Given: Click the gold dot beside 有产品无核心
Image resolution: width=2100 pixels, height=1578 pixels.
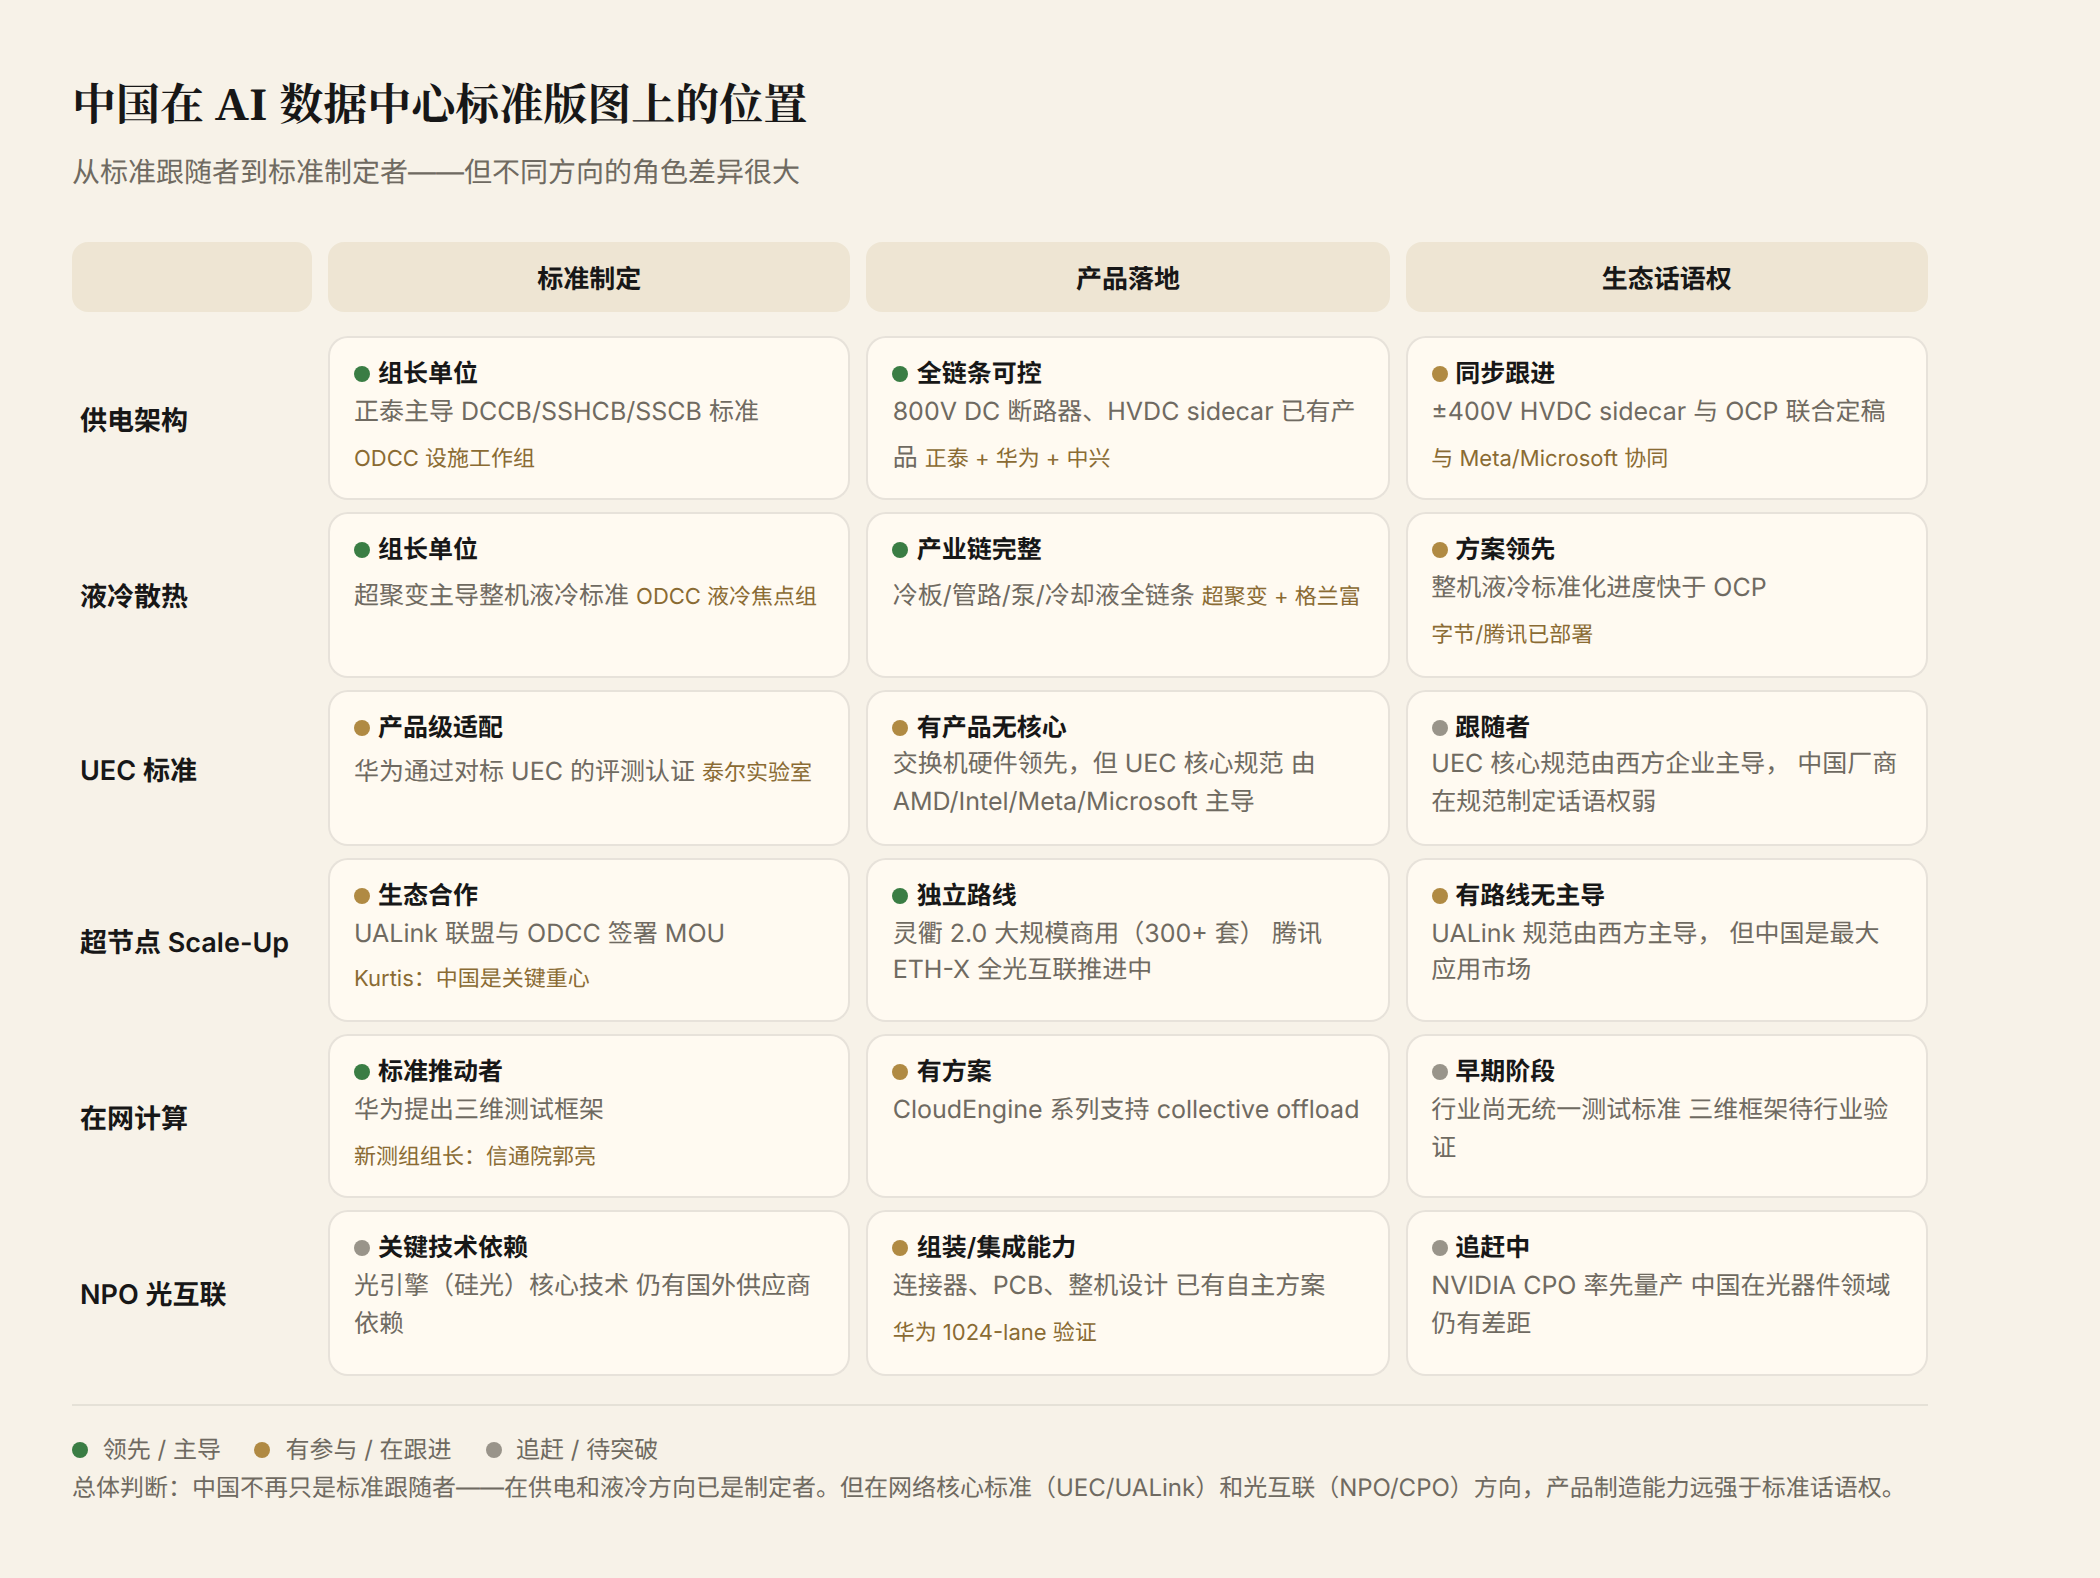Looking at the screenshot, I should (x=900, y=728).
